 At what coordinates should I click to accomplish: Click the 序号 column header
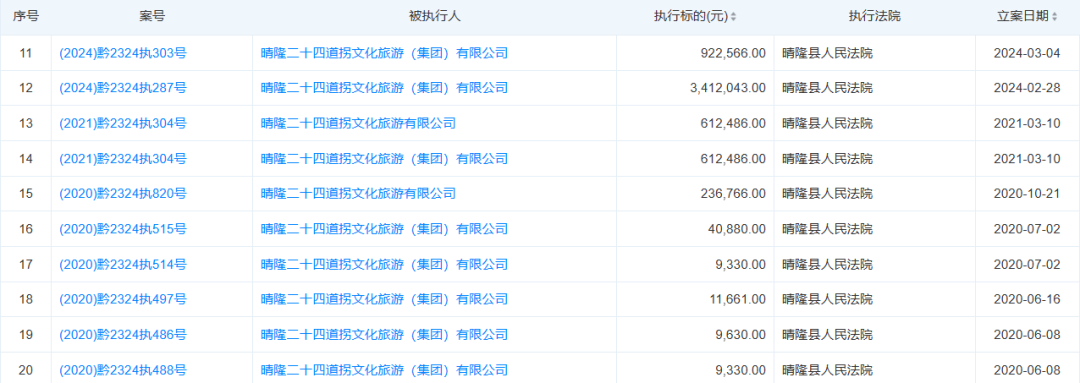point(25,17)
